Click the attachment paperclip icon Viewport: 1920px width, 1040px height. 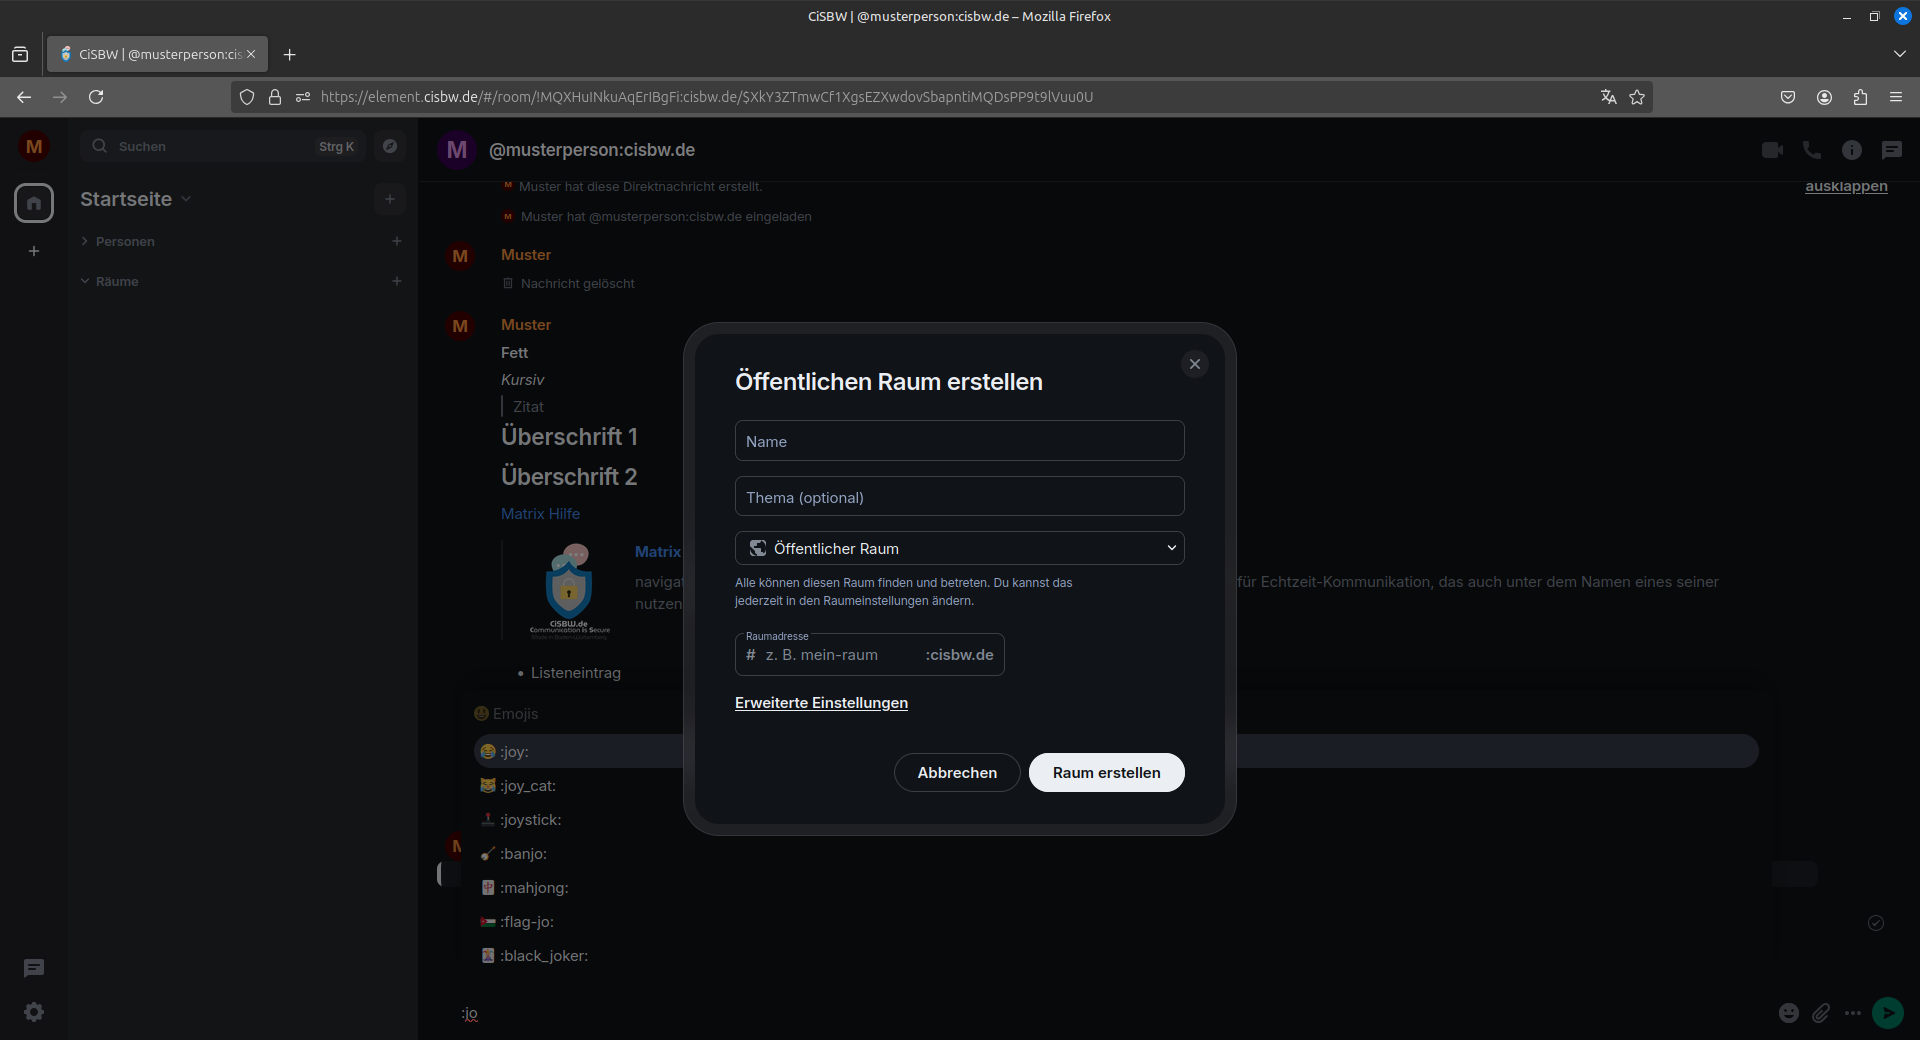(x=1821, y=1013)
